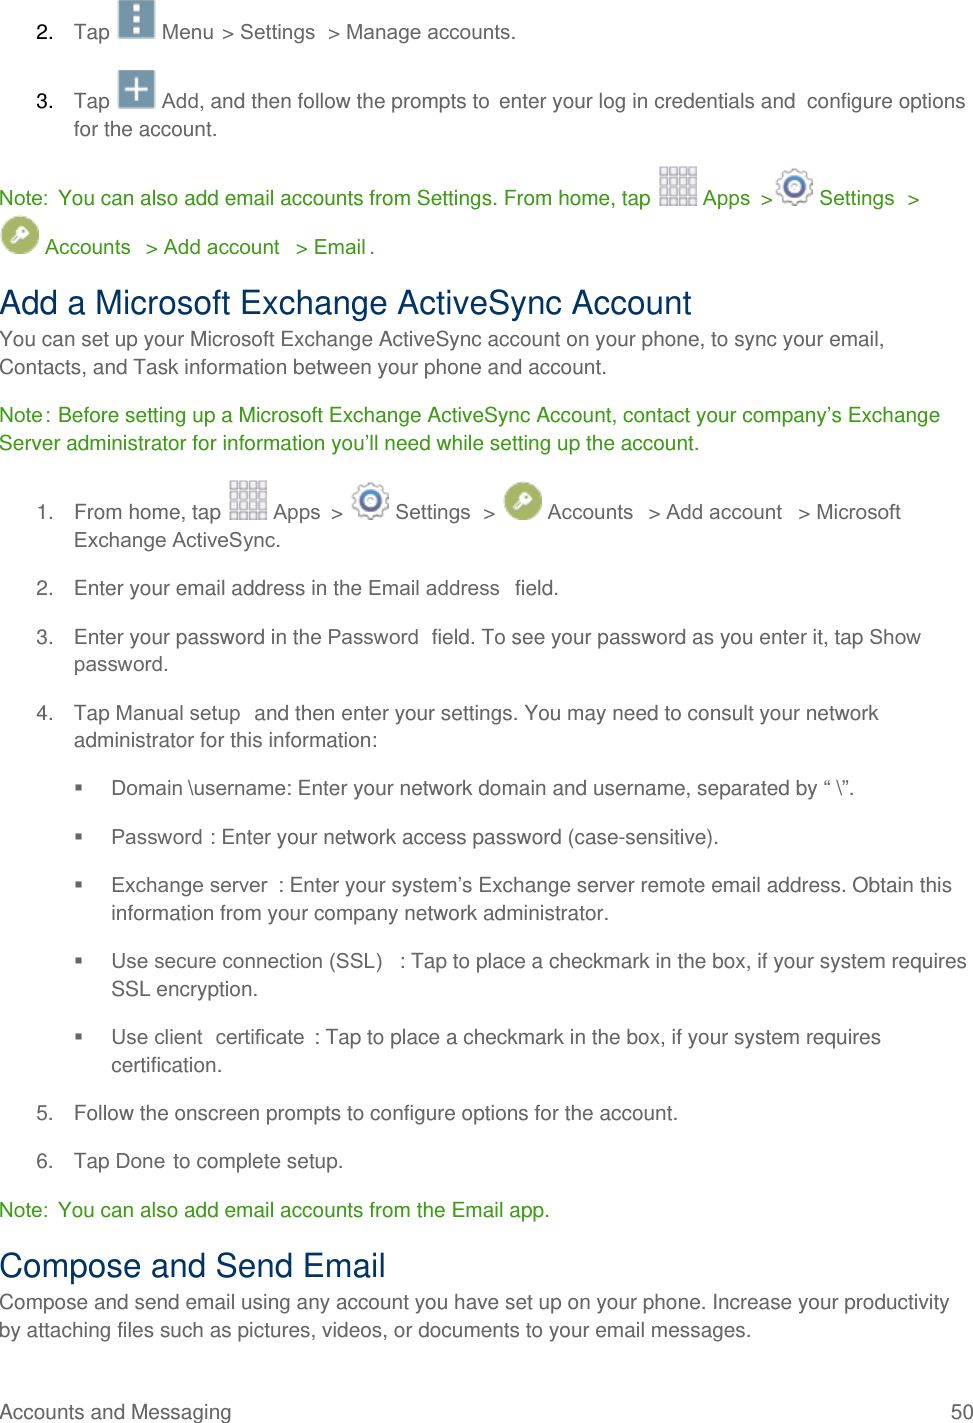Click the three-dot Menu icon

[136, 20]
